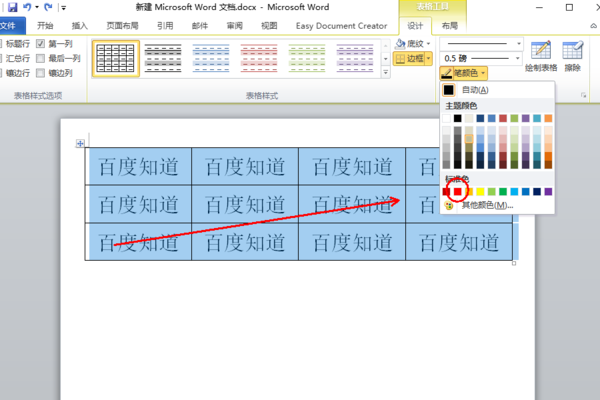This screenshot has width=600, height=400.
Task: Open the pen style line dropdown
Action: coord(519,44)
